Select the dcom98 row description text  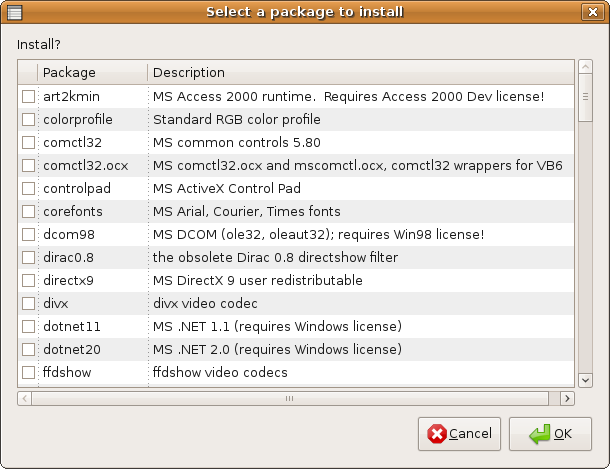(x=318, y=234)
